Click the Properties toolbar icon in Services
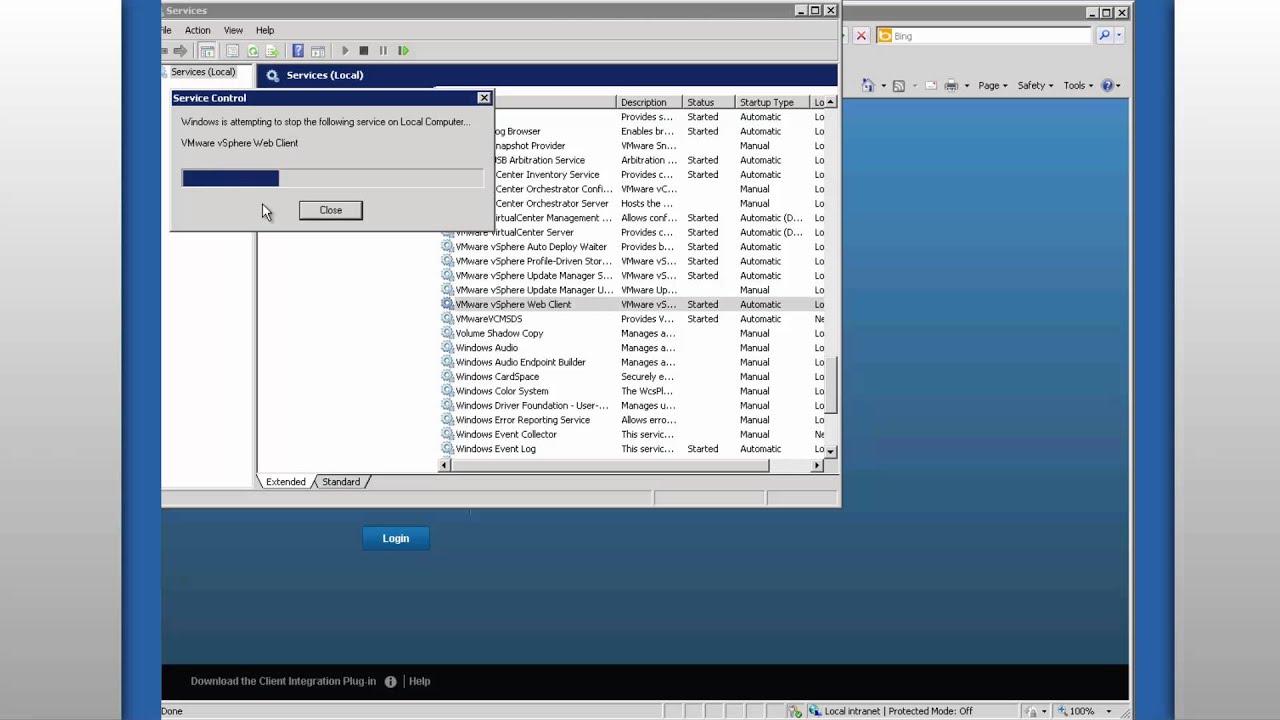This screenshot has width=1280, height=720. pyautogui.click(x=232, y=51)
